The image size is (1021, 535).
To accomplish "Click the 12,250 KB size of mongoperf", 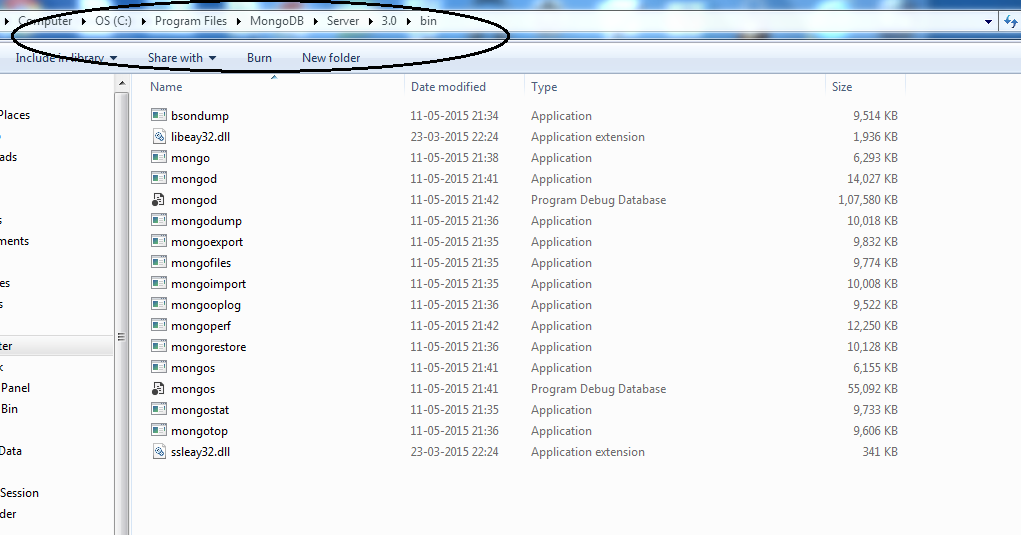I will (x=873, y=325).
